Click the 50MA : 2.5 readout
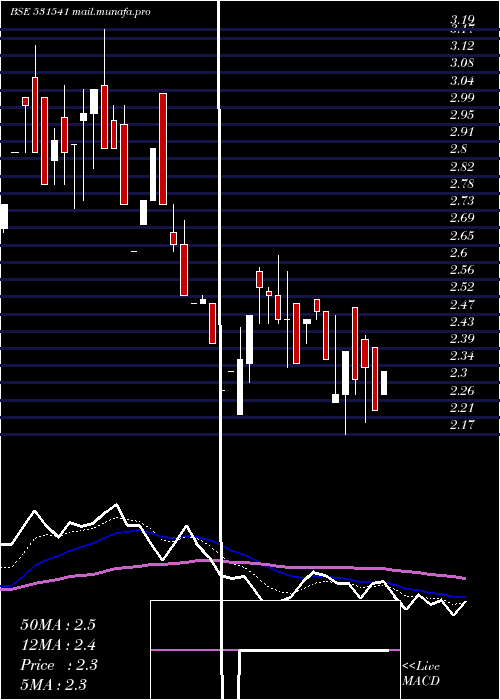The width and height of the screenshot is (500, 700). coord(58,625)
